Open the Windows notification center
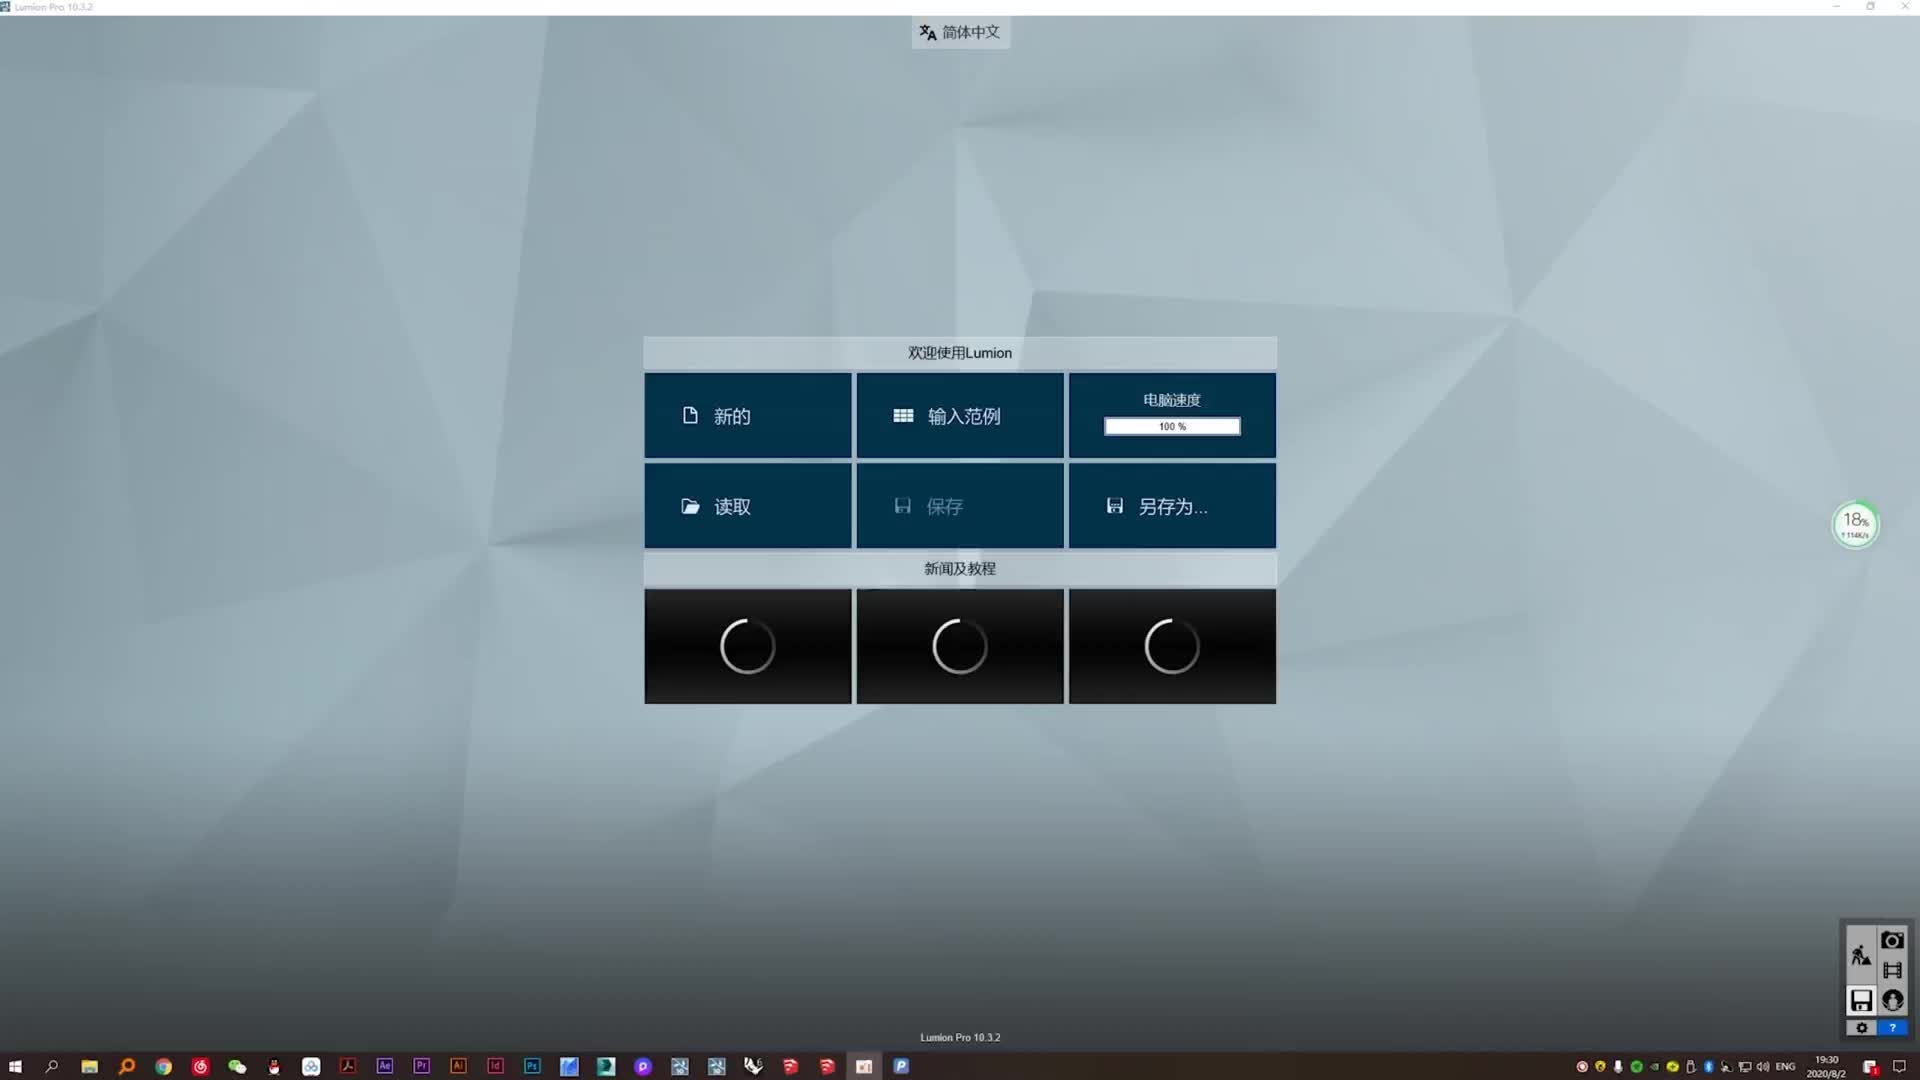Viewport: 1920px width, 1080px height. click(x=1899, y=1066)
